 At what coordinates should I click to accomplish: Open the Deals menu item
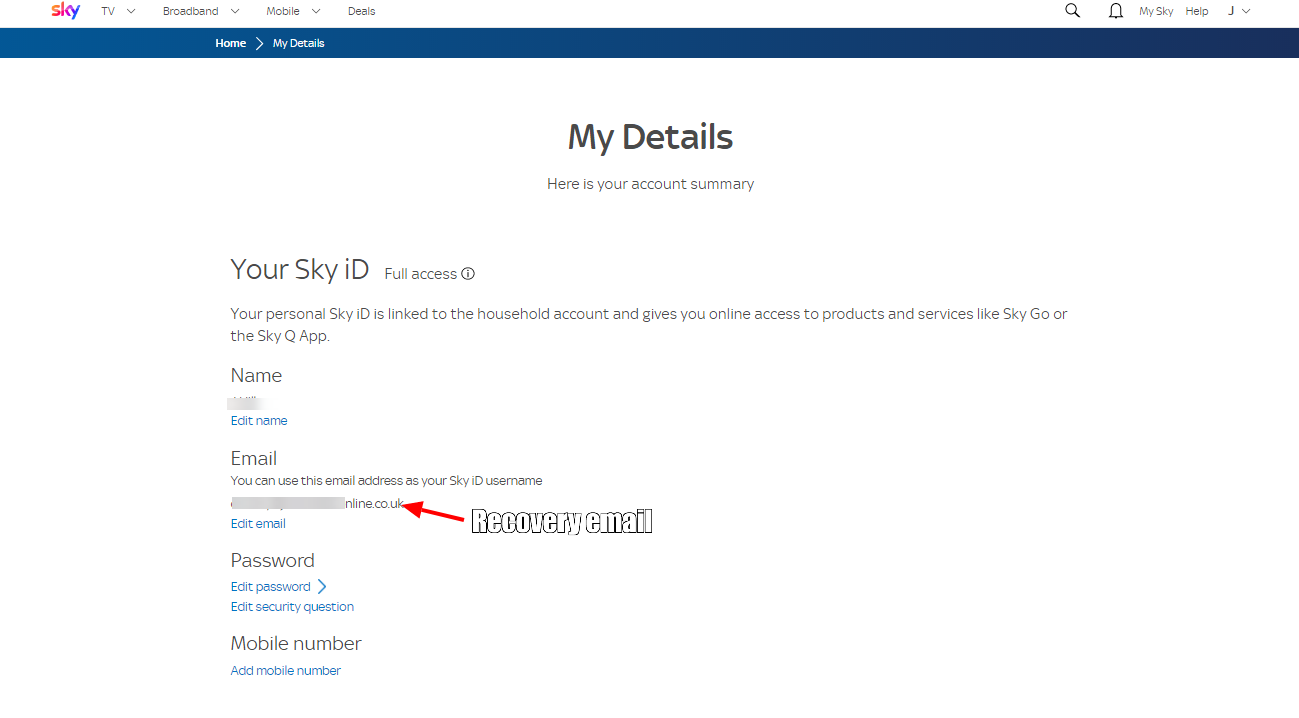pyautogui.click(x=361, y=11)
